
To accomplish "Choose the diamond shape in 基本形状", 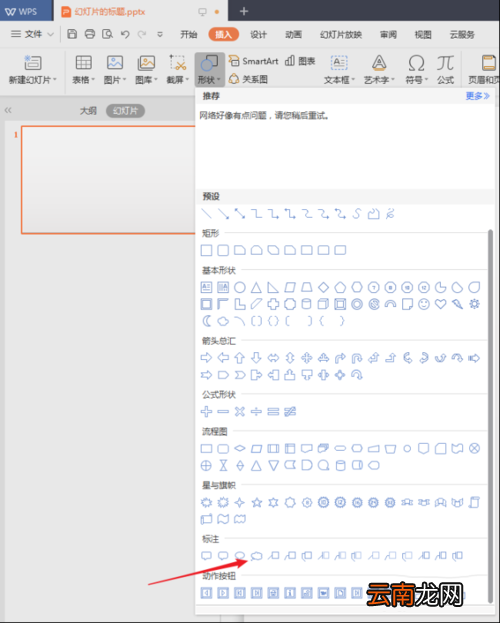I will (x=324, y=287).
